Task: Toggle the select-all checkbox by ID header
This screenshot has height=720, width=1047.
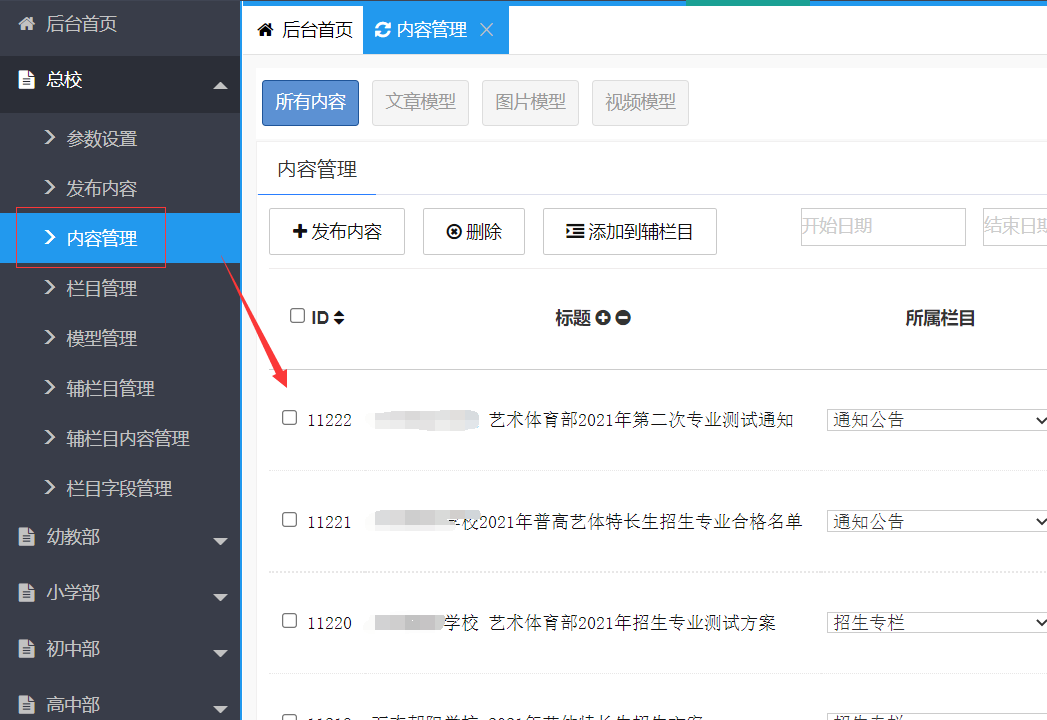Action: pos(297,316)
